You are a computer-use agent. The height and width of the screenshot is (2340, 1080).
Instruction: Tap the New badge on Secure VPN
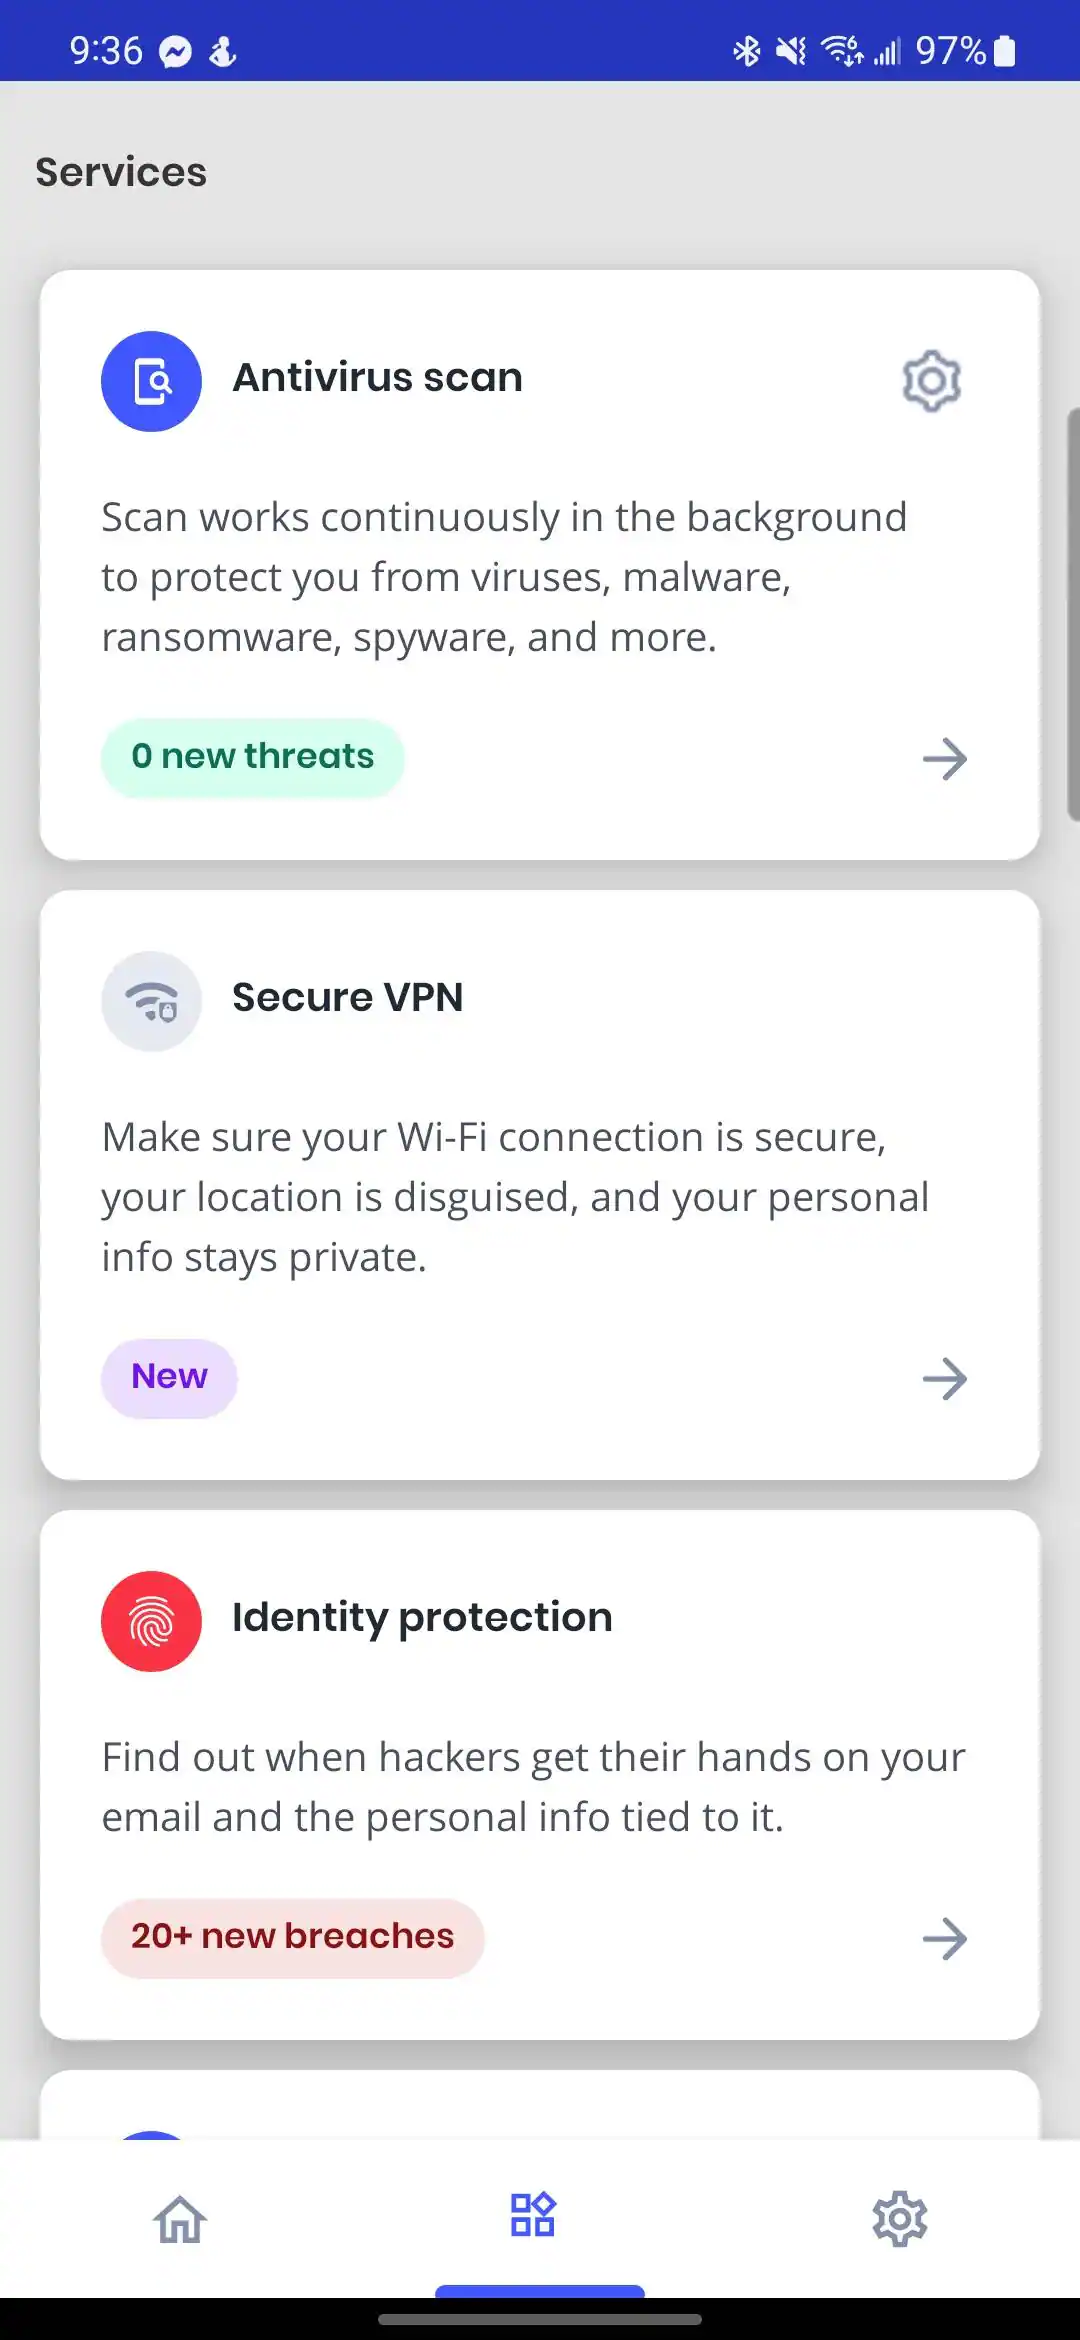(169, 1377)
